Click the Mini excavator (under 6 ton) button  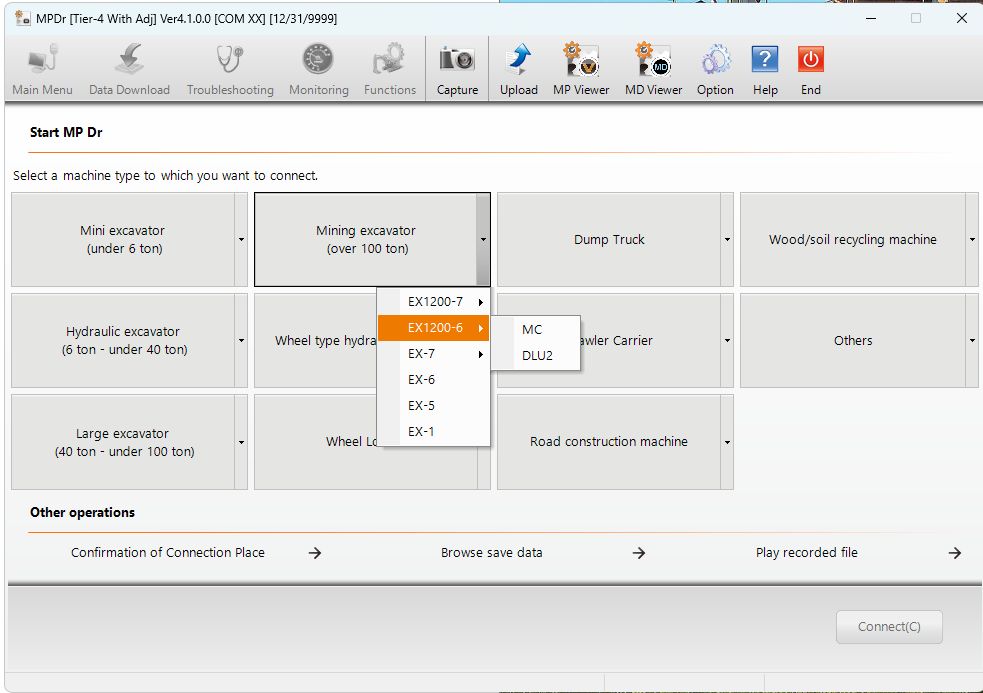pos(124,240)
